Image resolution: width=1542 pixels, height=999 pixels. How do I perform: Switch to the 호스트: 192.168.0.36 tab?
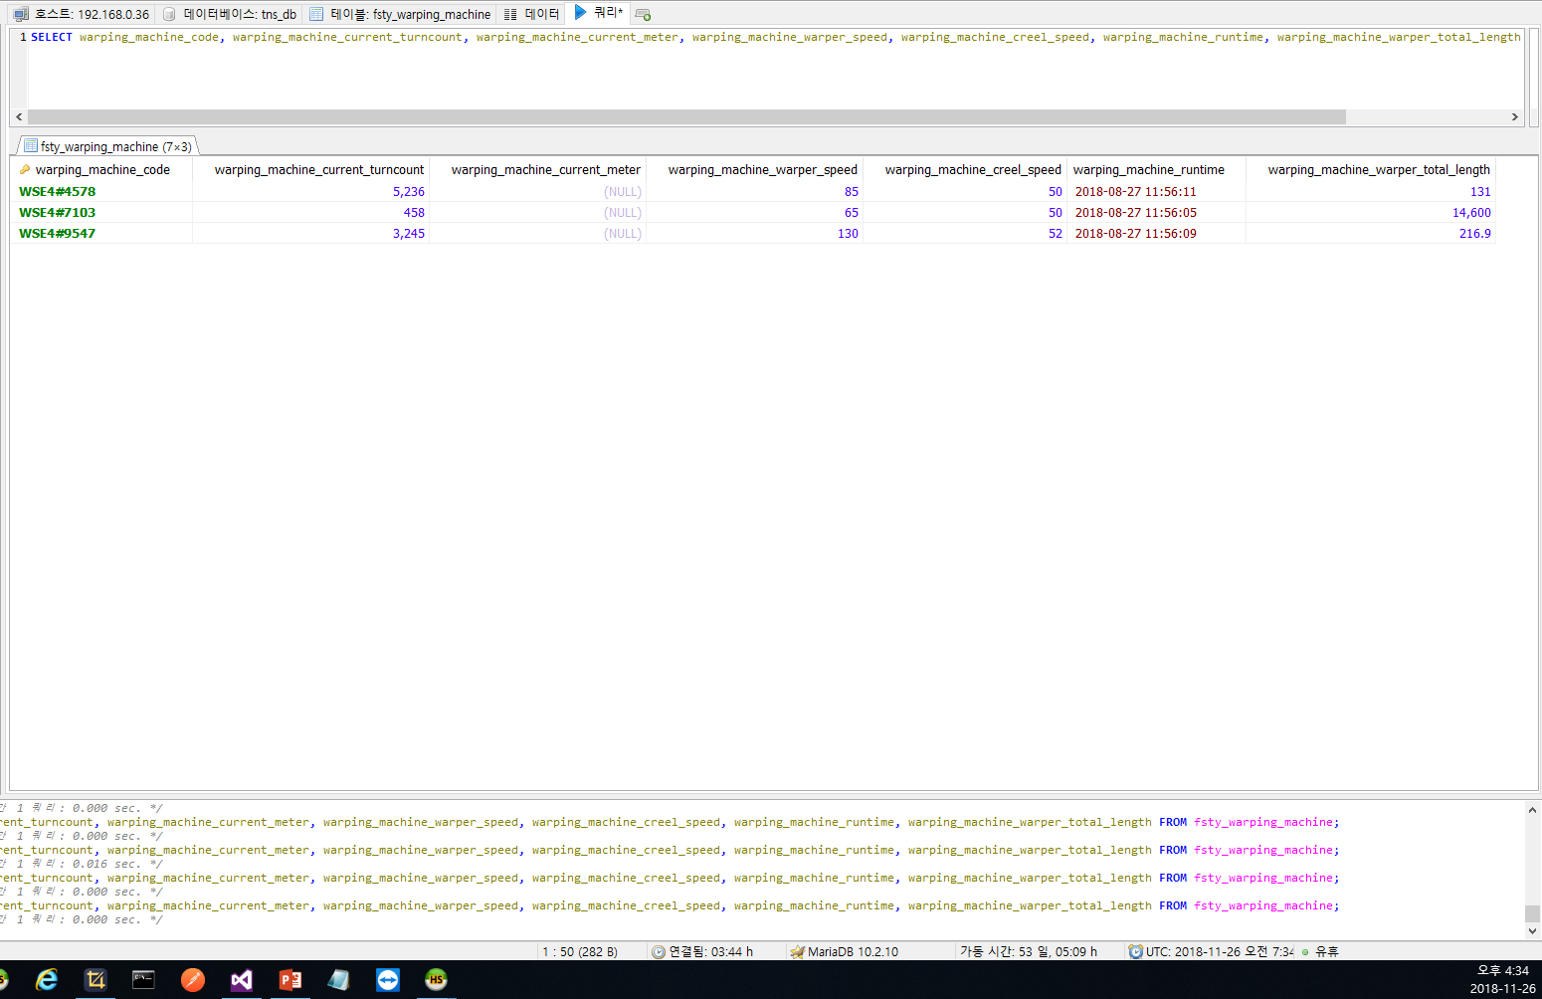(x=81, y=14)
